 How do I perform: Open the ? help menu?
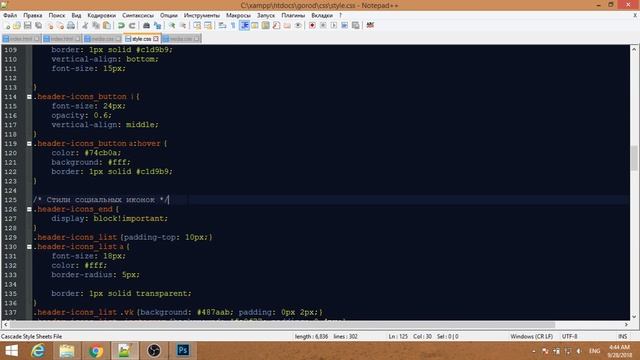click(x=340, y=15)
